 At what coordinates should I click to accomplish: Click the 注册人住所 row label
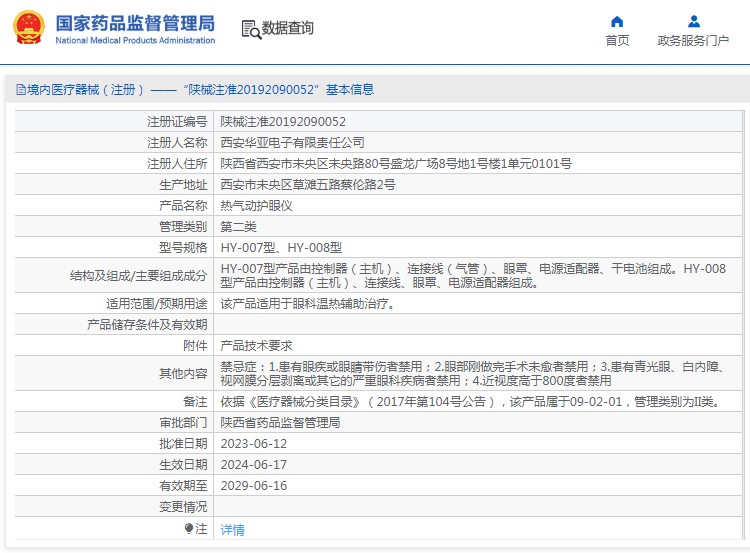177,164
